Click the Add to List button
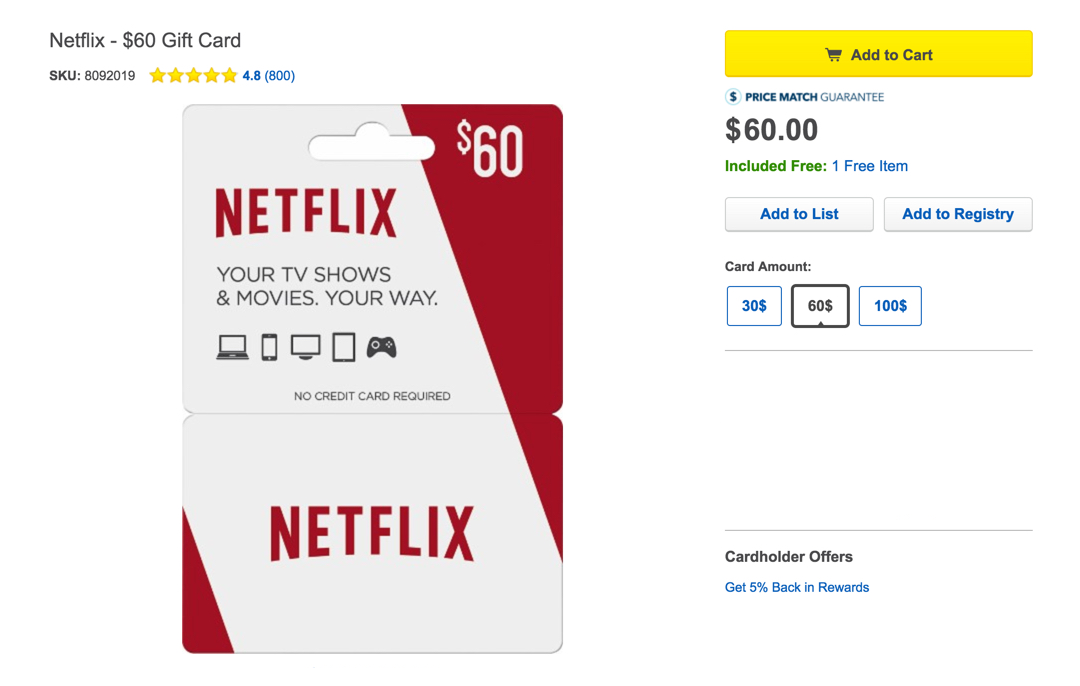Image resolution: width=1080 pixels, height=686 pixels. pyautogui.click(x=799, y=214)
